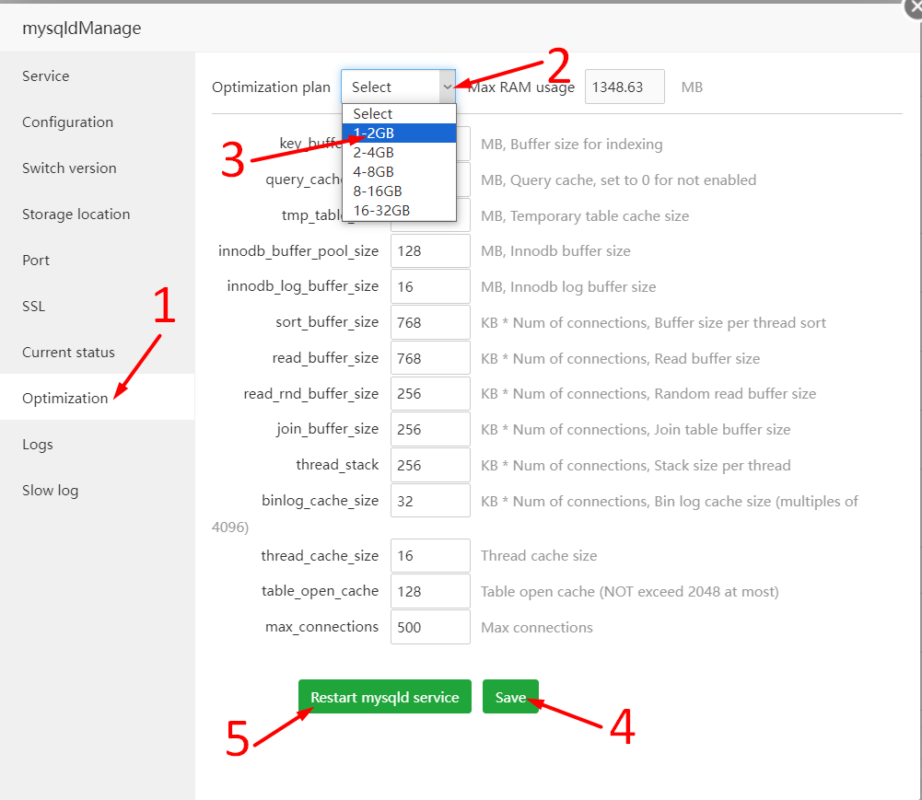Screen dimensions: 922x800
Task: Pick the 2-4GB option in list
Action: click(x=398, y=153)
